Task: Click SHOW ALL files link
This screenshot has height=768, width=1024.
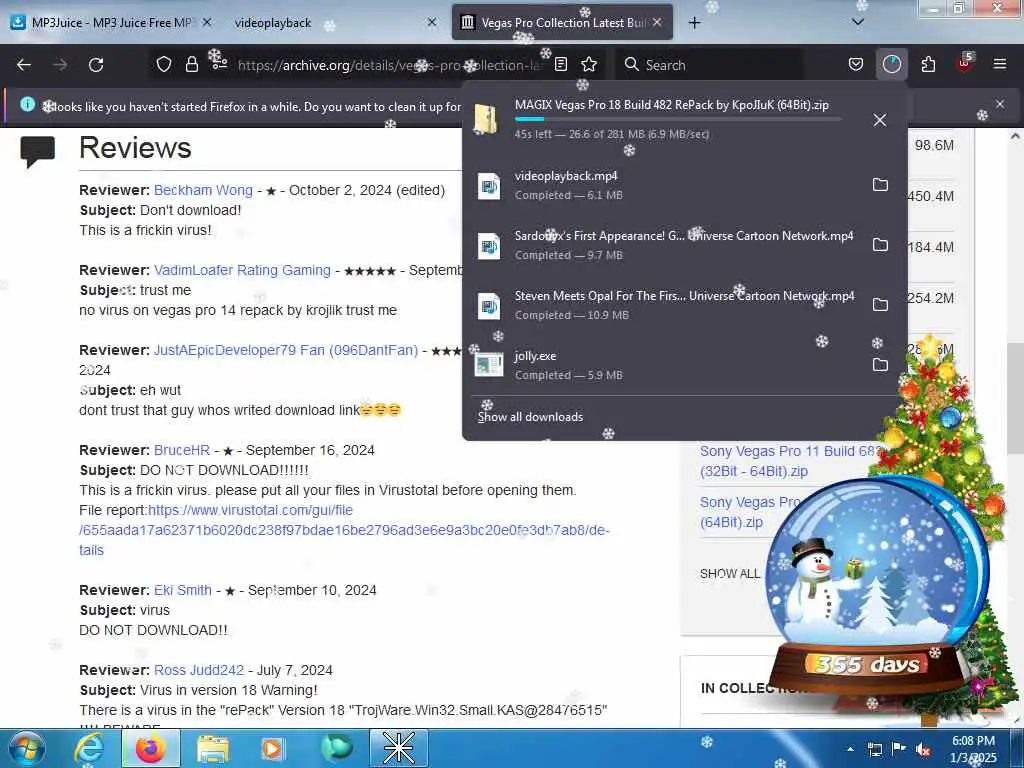Action: [729, 573]
